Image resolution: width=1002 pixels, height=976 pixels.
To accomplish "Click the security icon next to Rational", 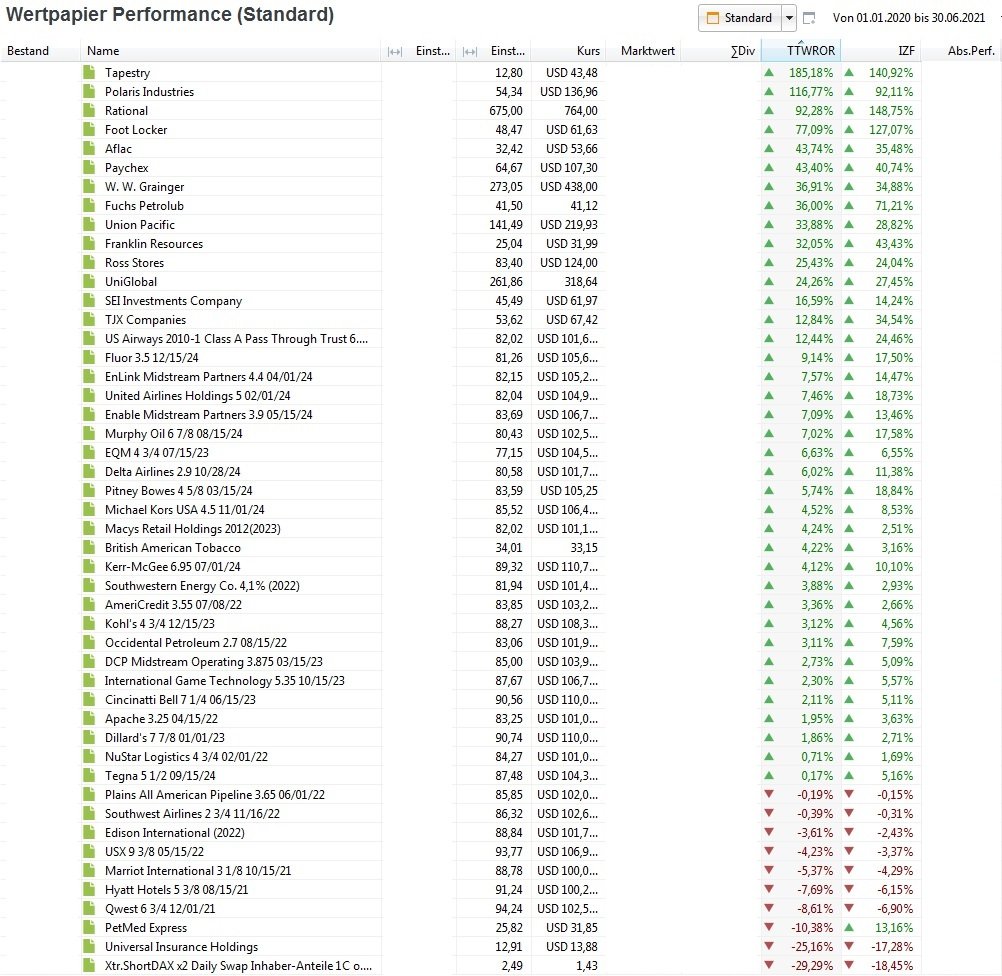I will tap(89, 111).
